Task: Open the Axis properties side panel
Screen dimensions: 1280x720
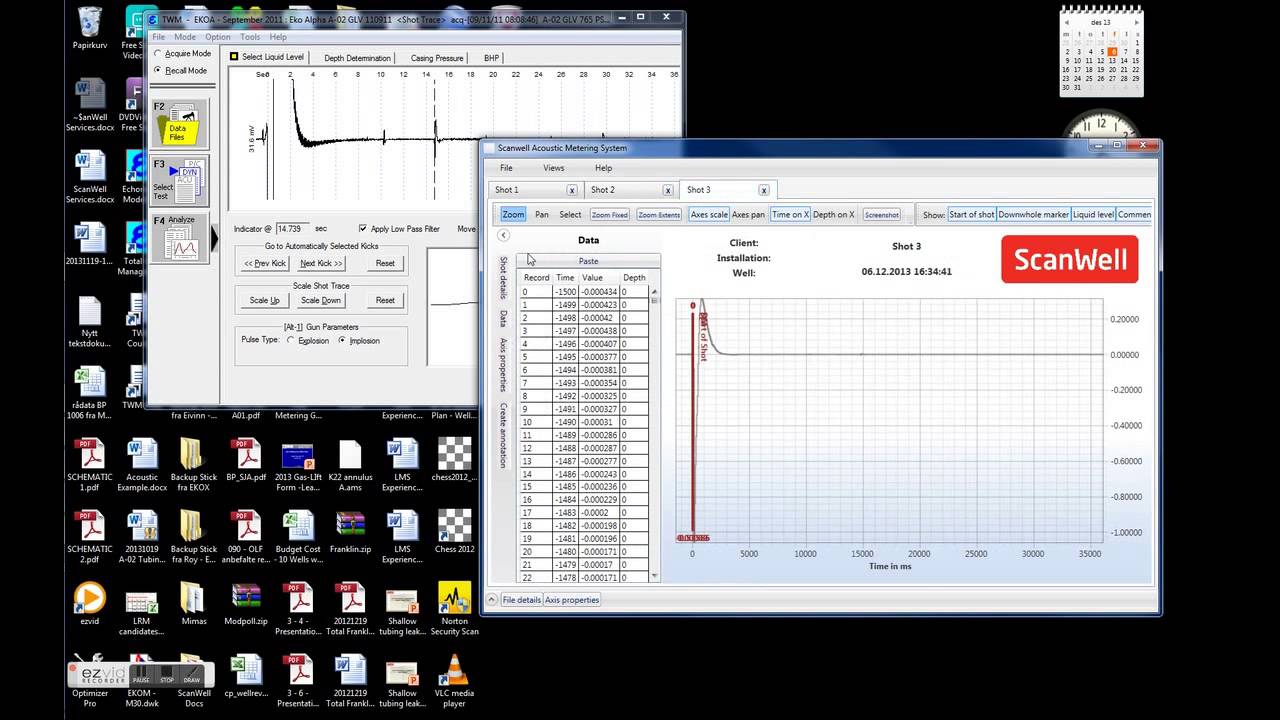Action: (x=503, y=365)
